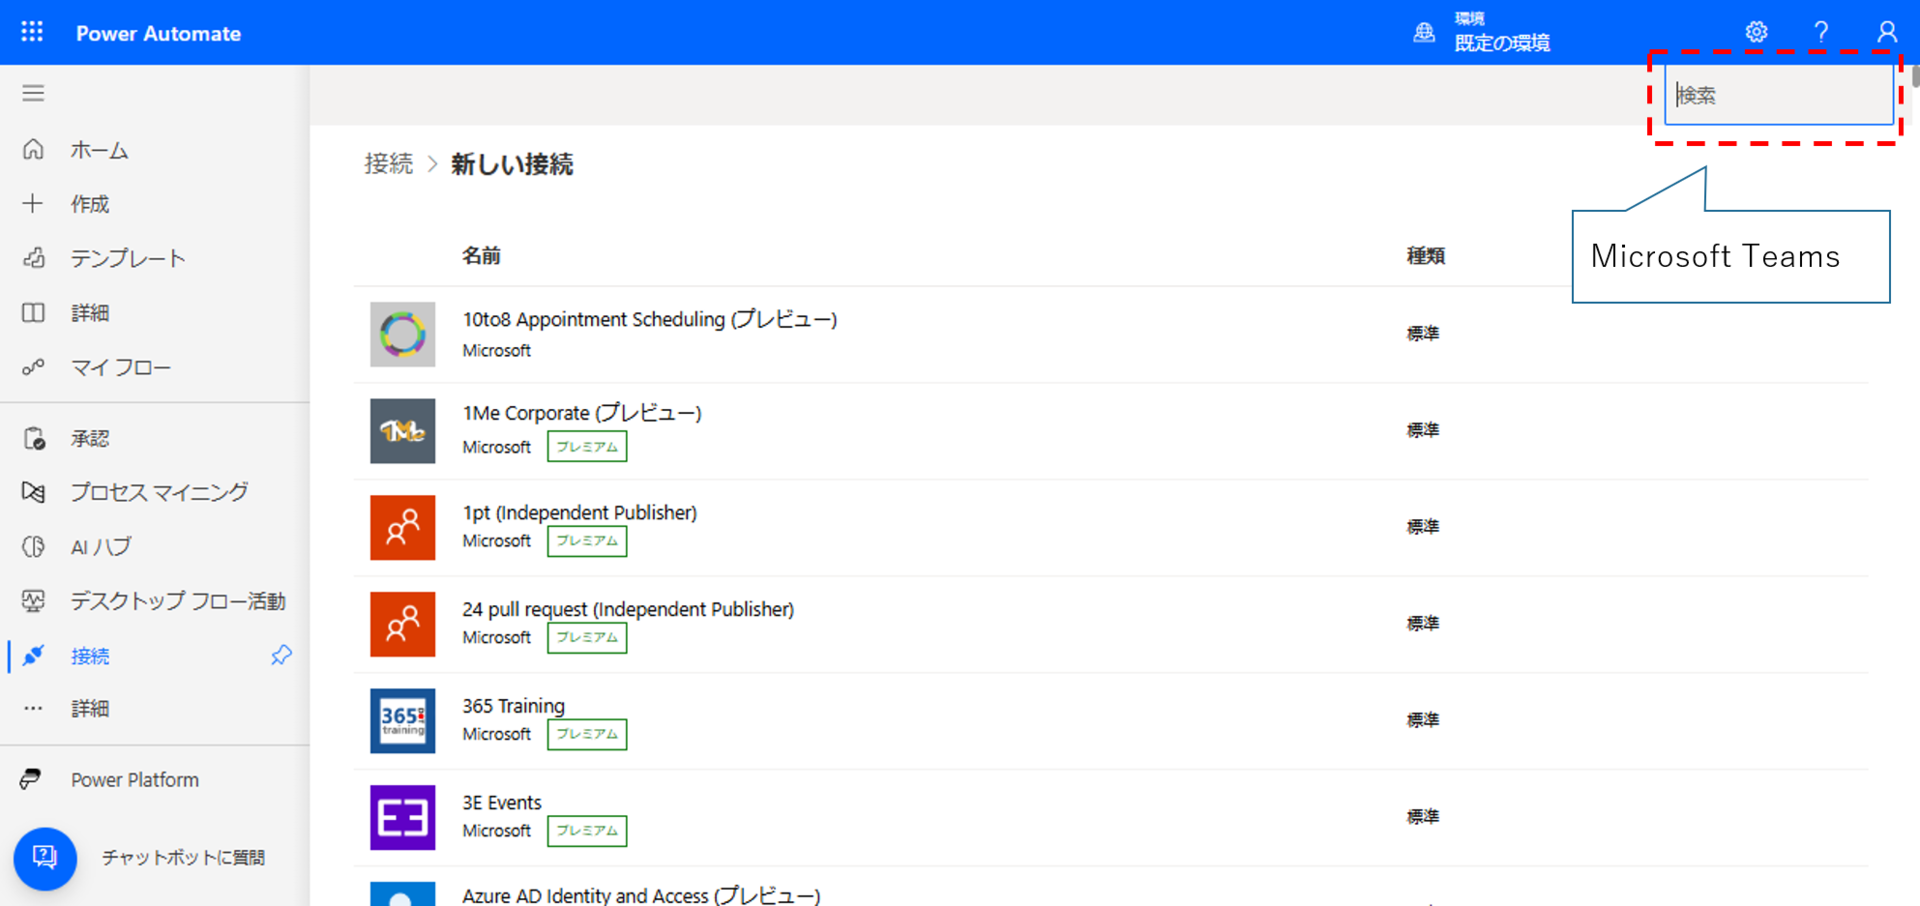Viewport: 1920px width, 906px height.
Task: Open the account profile icon
Action: click(1886, 32)
